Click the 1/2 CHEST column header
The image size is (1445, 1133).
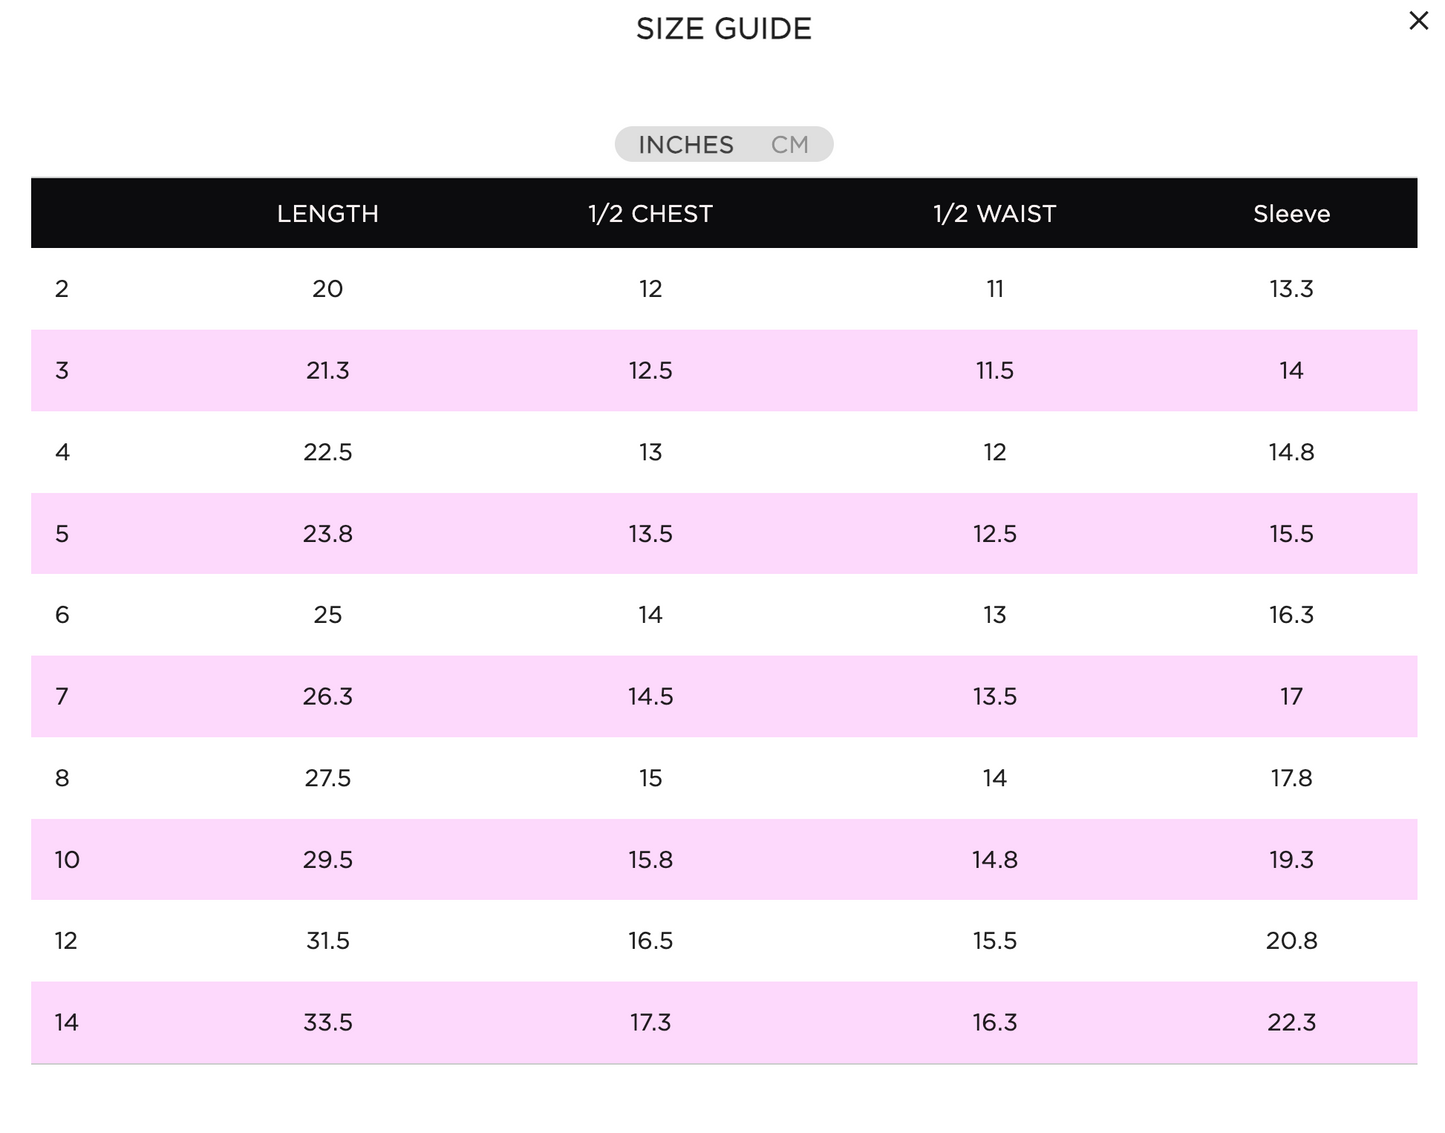pyautogui.click(x=650, y=214)
